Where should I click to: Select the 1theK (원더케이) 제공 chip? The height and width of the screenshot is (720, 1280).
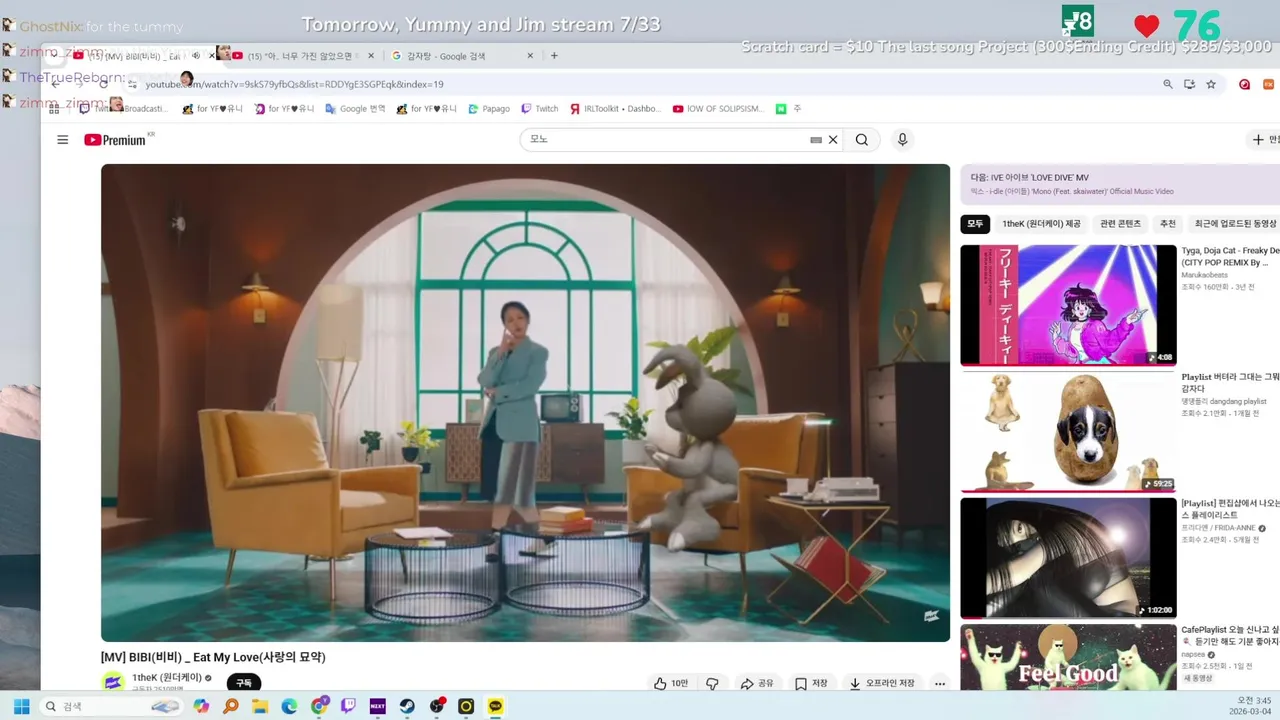[1041, 224]
